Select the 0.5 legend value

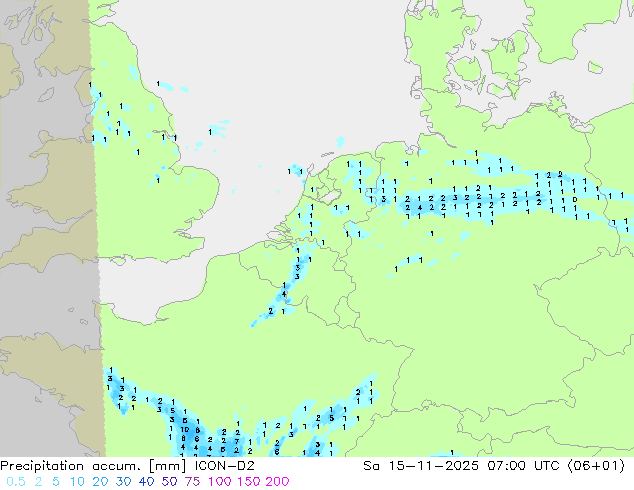click(x=16, y=482)
